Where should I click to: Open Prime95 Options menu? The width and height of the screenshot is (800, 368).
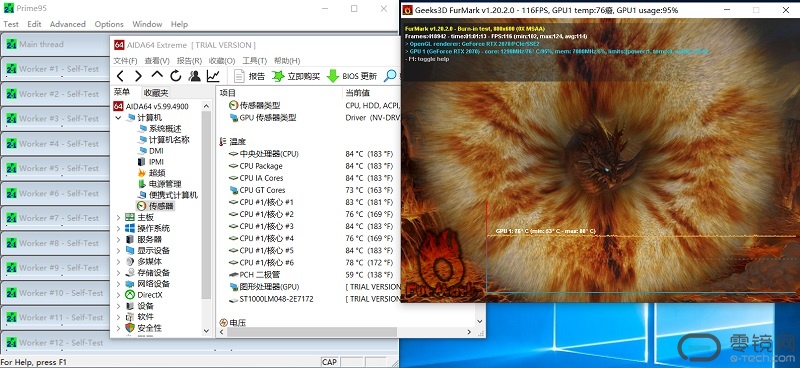click(x=109, y=24)
